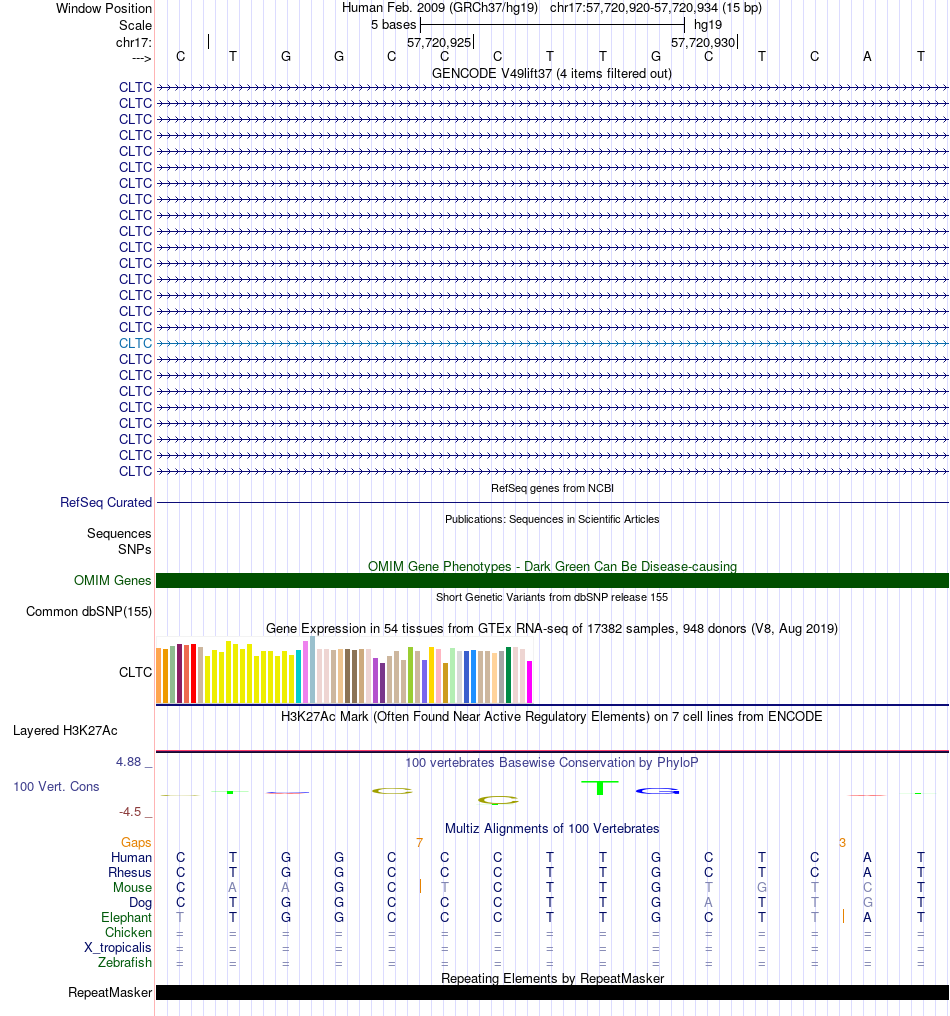
Task: Open the H3K27Ac Mark track title
Action: [552, 717]
